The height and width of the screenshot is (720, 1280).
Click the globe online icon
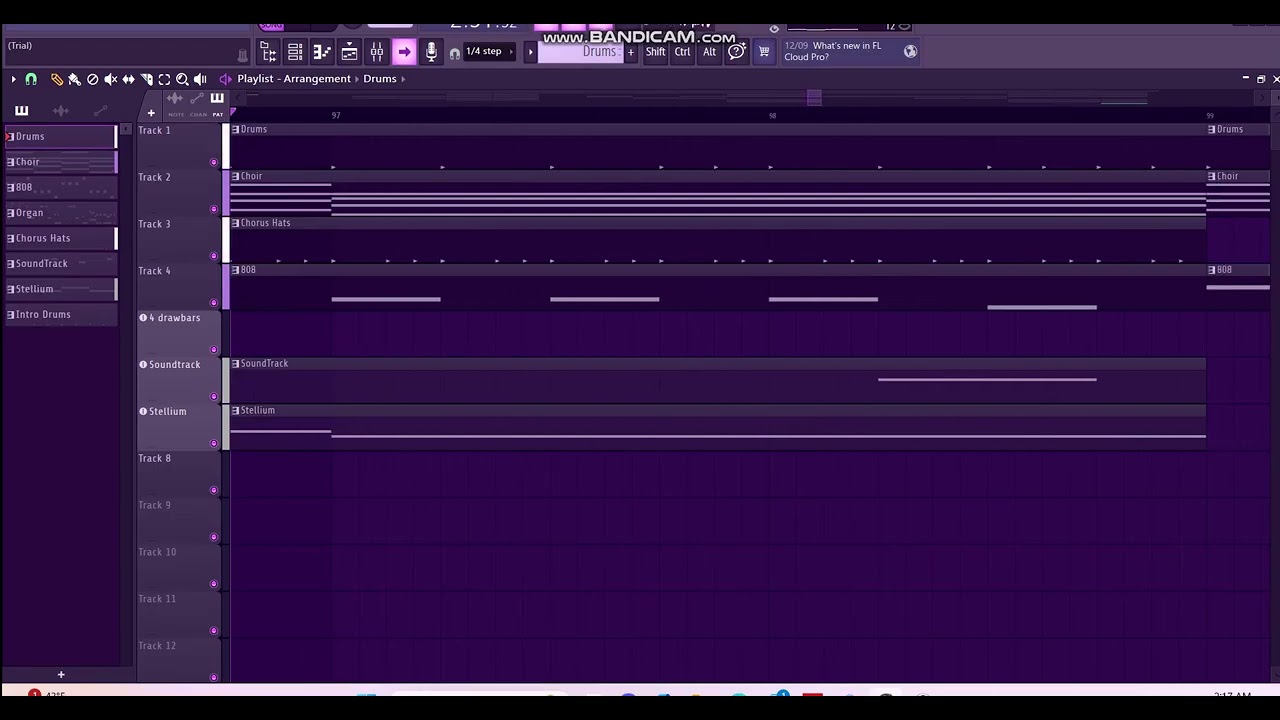click(x=910, y=51)
